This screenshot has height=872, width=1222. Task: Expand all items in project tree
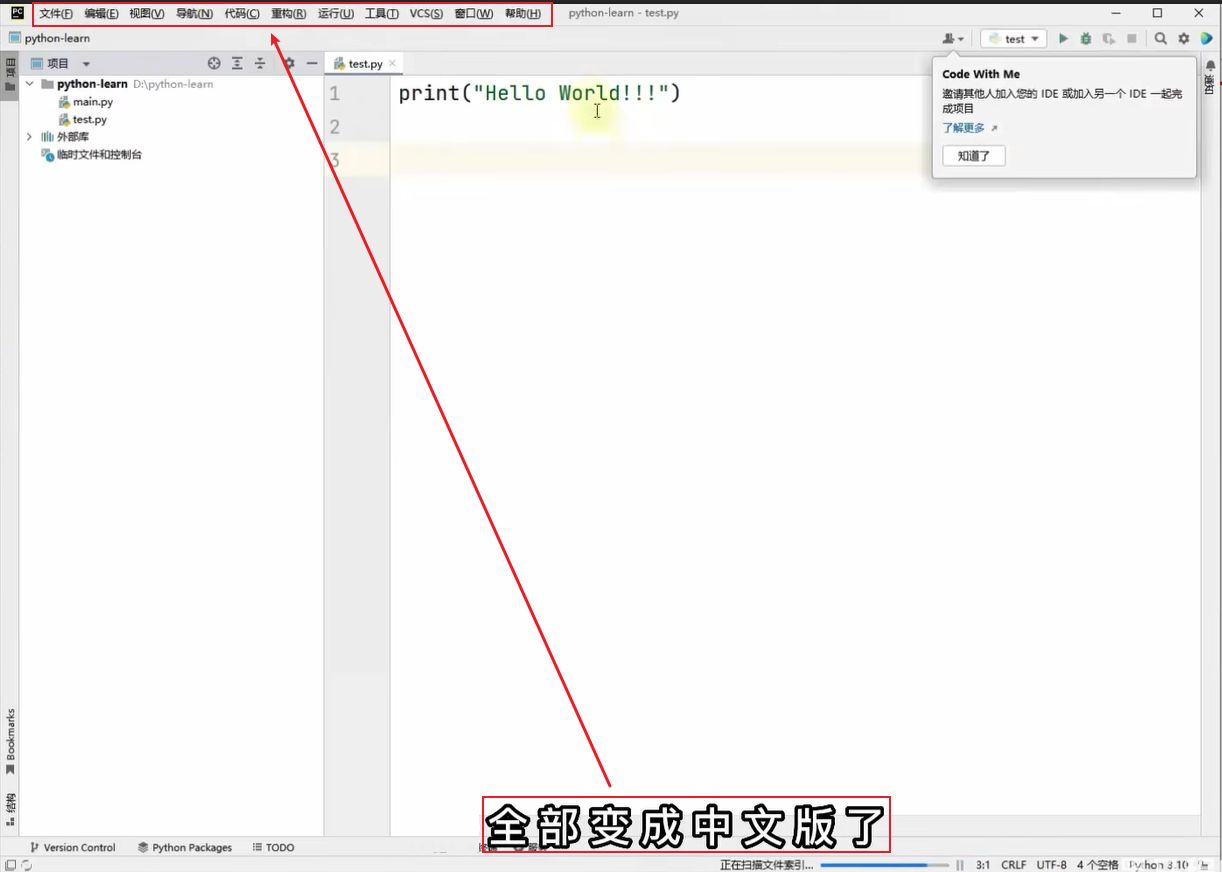pos(237,63)
